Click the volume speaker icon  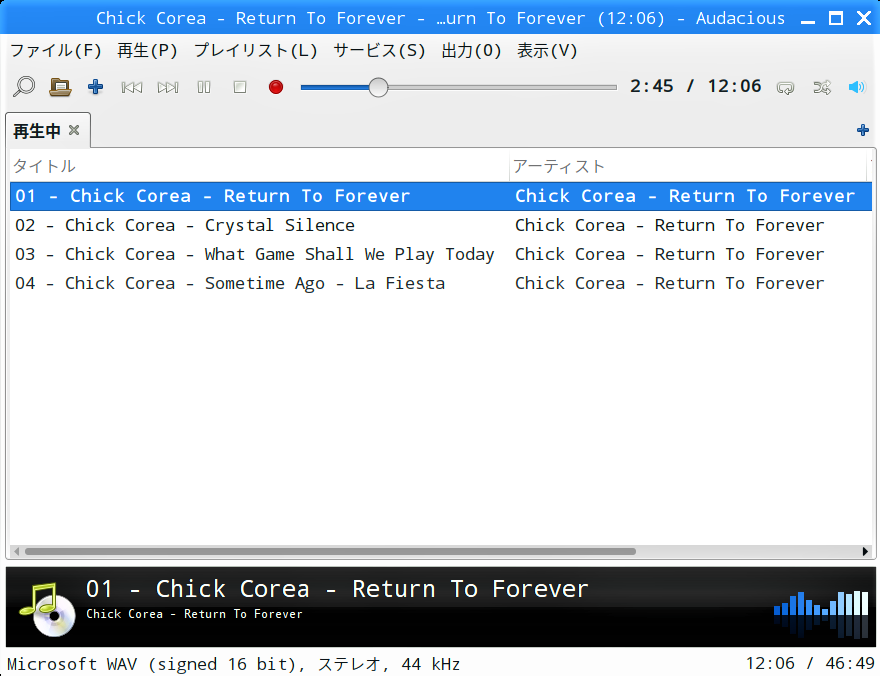coord(857,88)
